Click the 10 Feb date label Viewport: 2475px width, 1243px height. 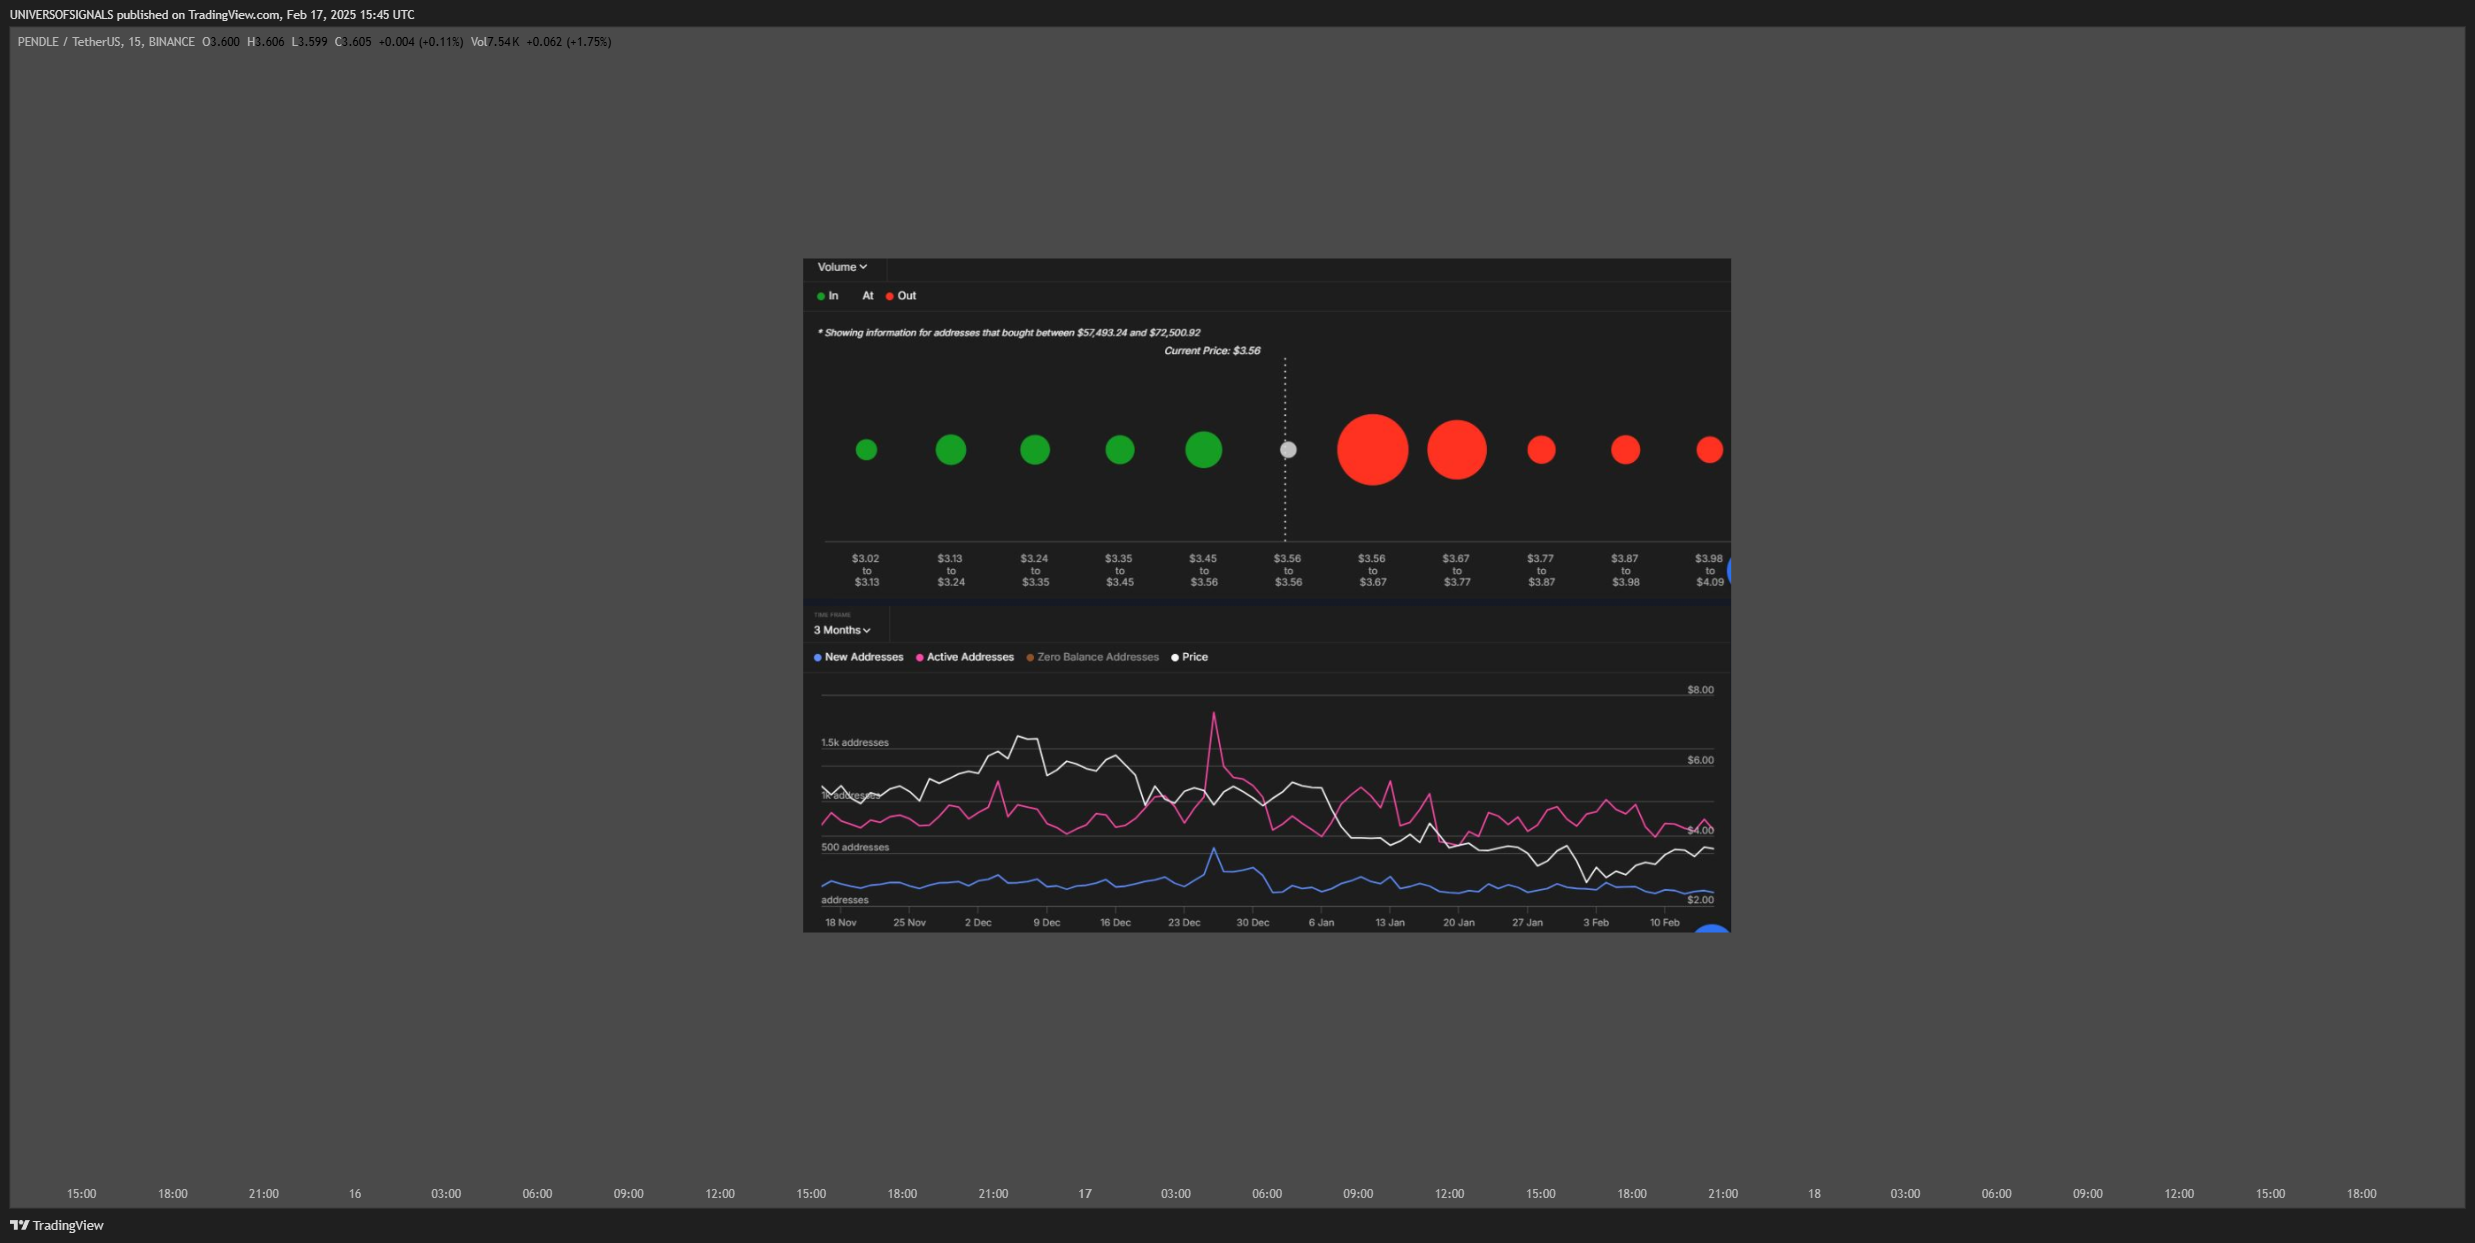point(1664,923)
